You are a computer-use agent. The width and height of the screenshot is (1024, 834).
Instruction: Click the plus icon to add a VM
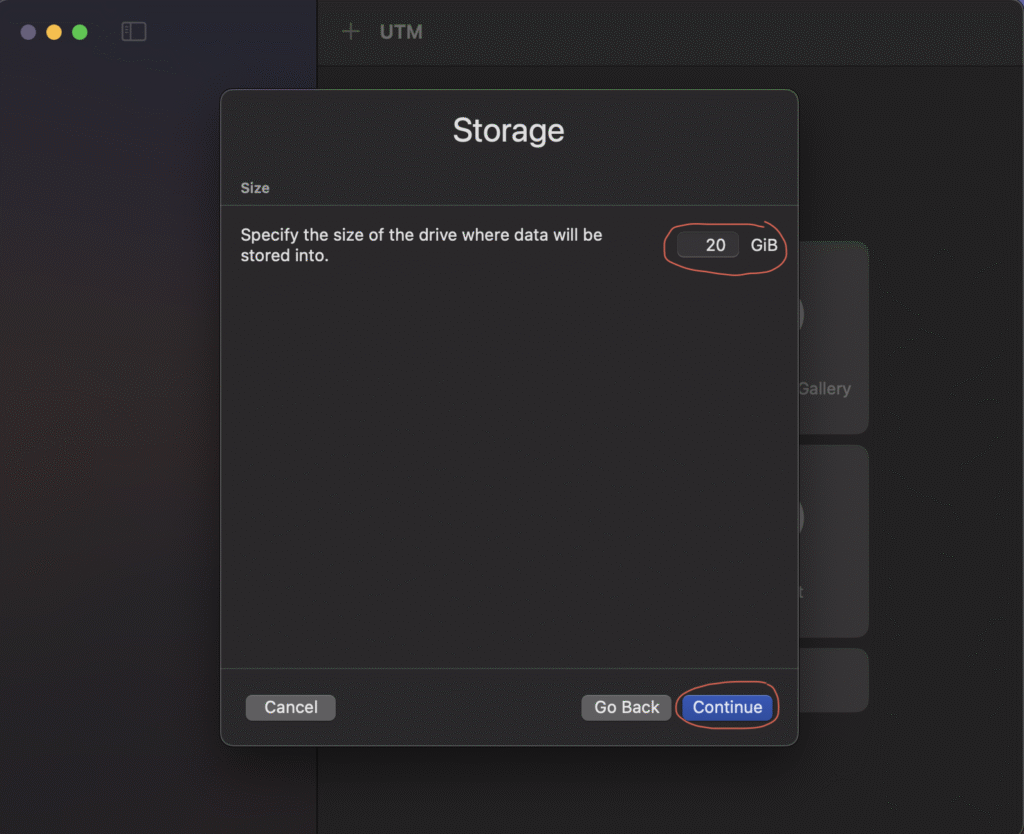point(350,32)
